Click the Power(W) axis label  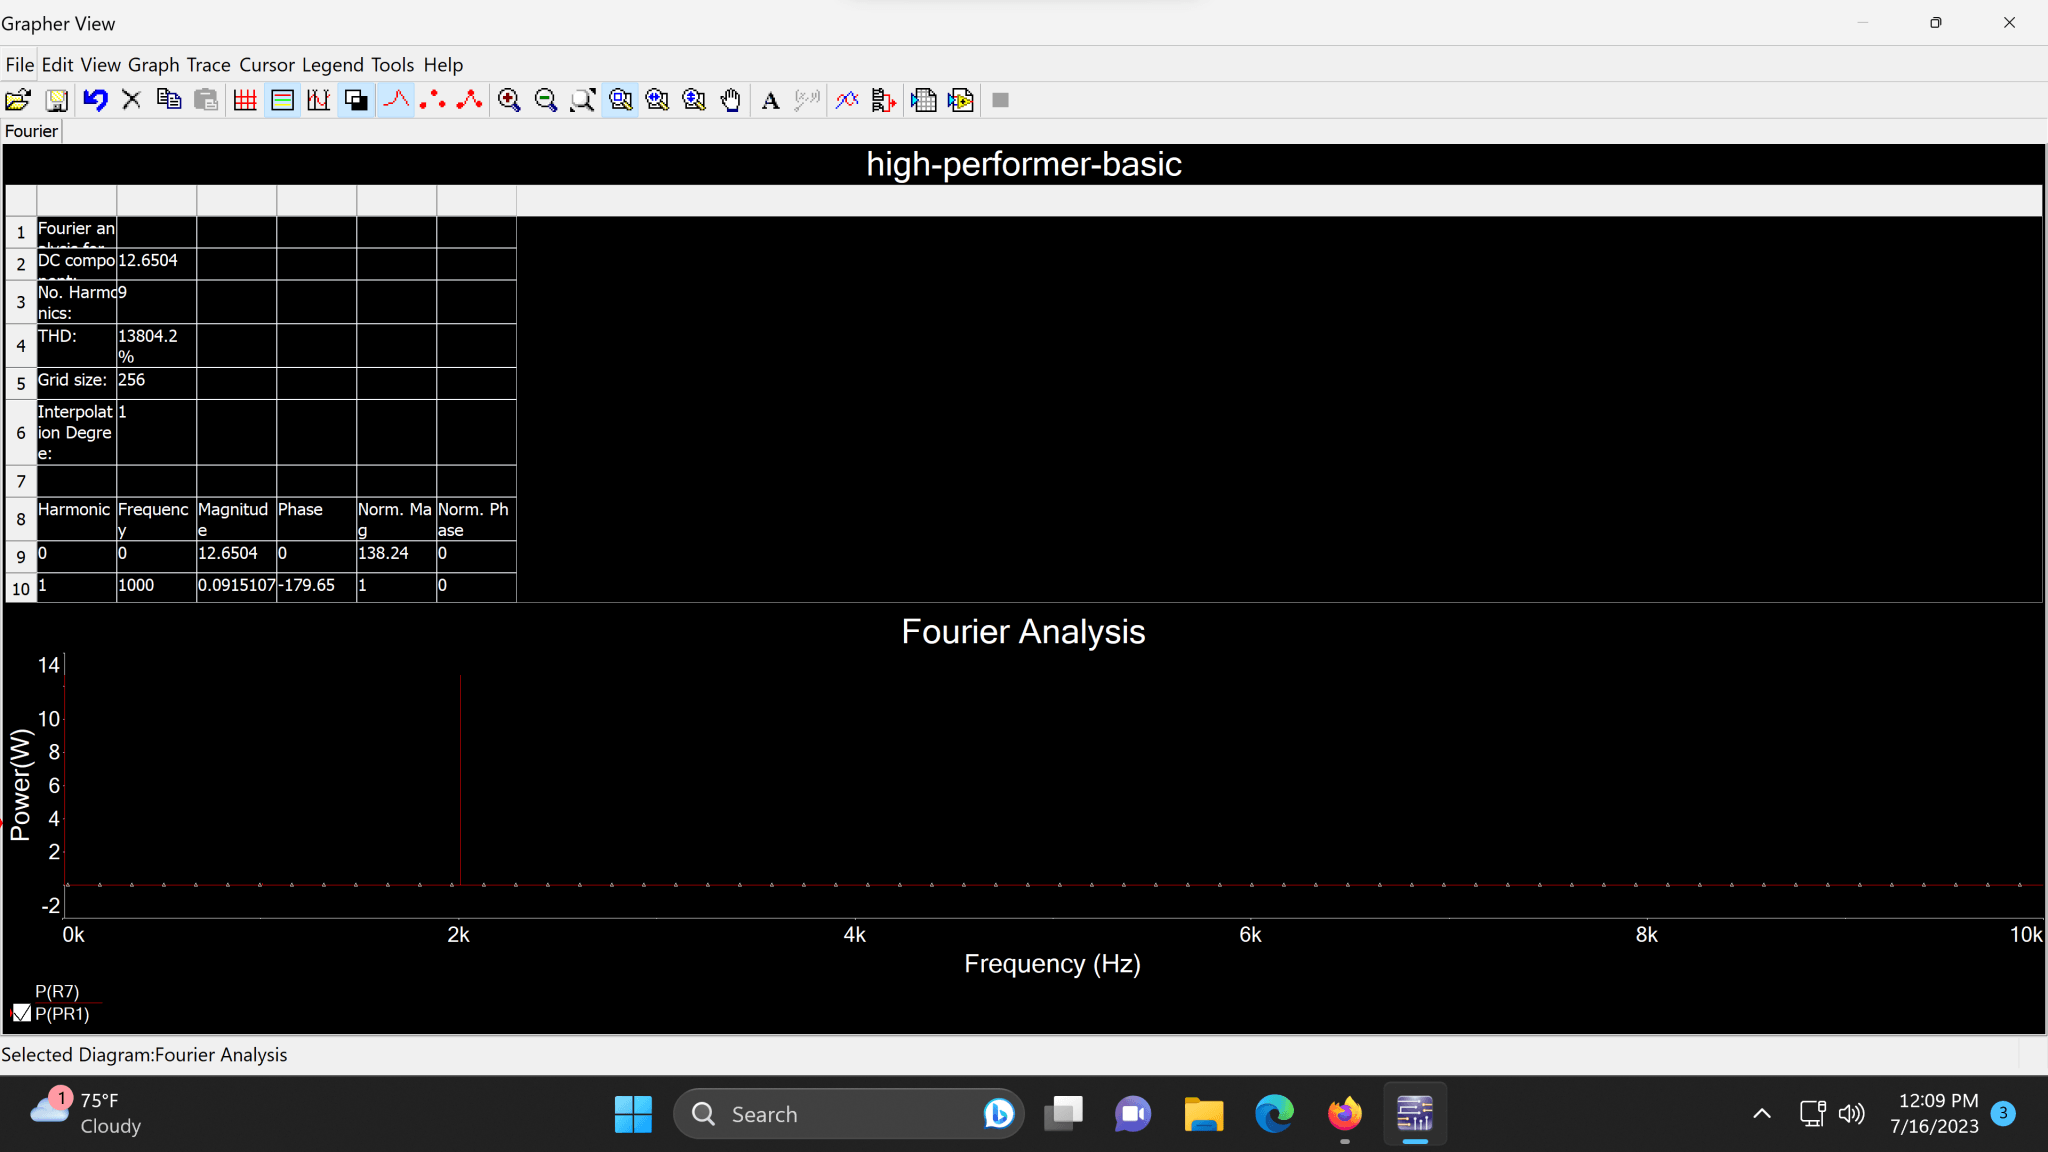pyautogui.click(x=20, y=785)
